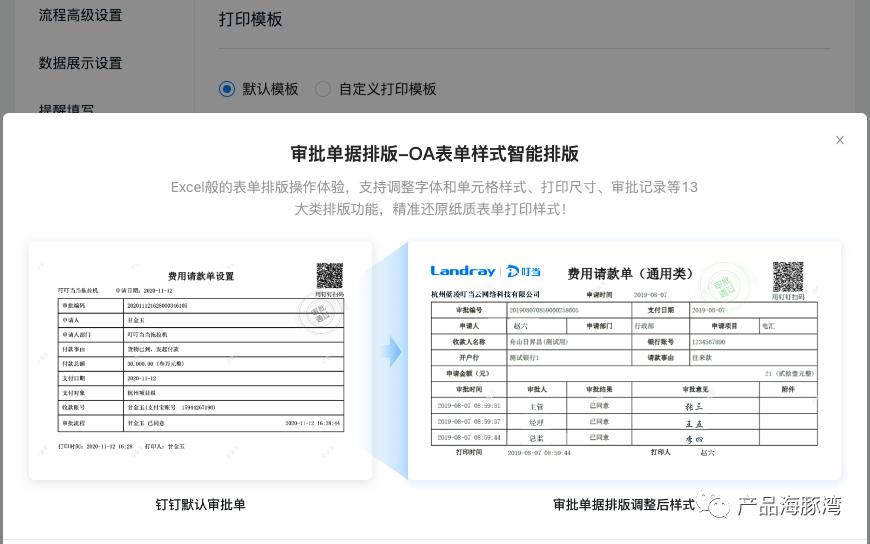This screenshot has width=870, height=544.
Task: Click the Landray logo in the form header
Action: [x=463, y=271]
